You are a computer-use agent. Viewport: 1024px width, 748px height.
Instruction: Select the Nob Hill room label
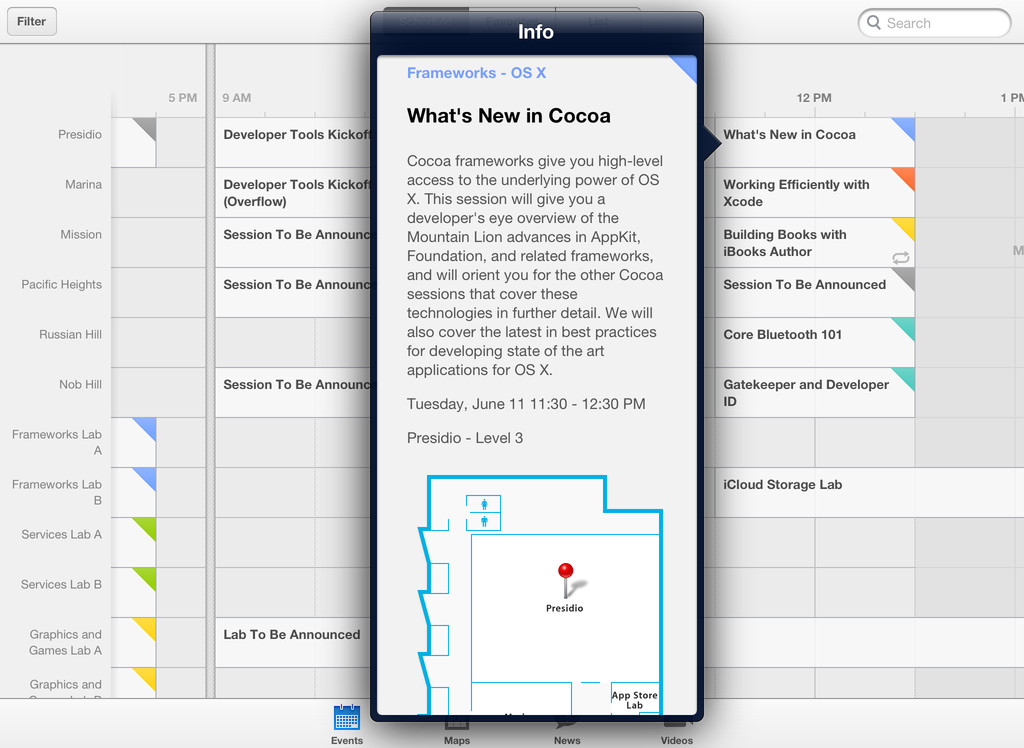(80, 385)
